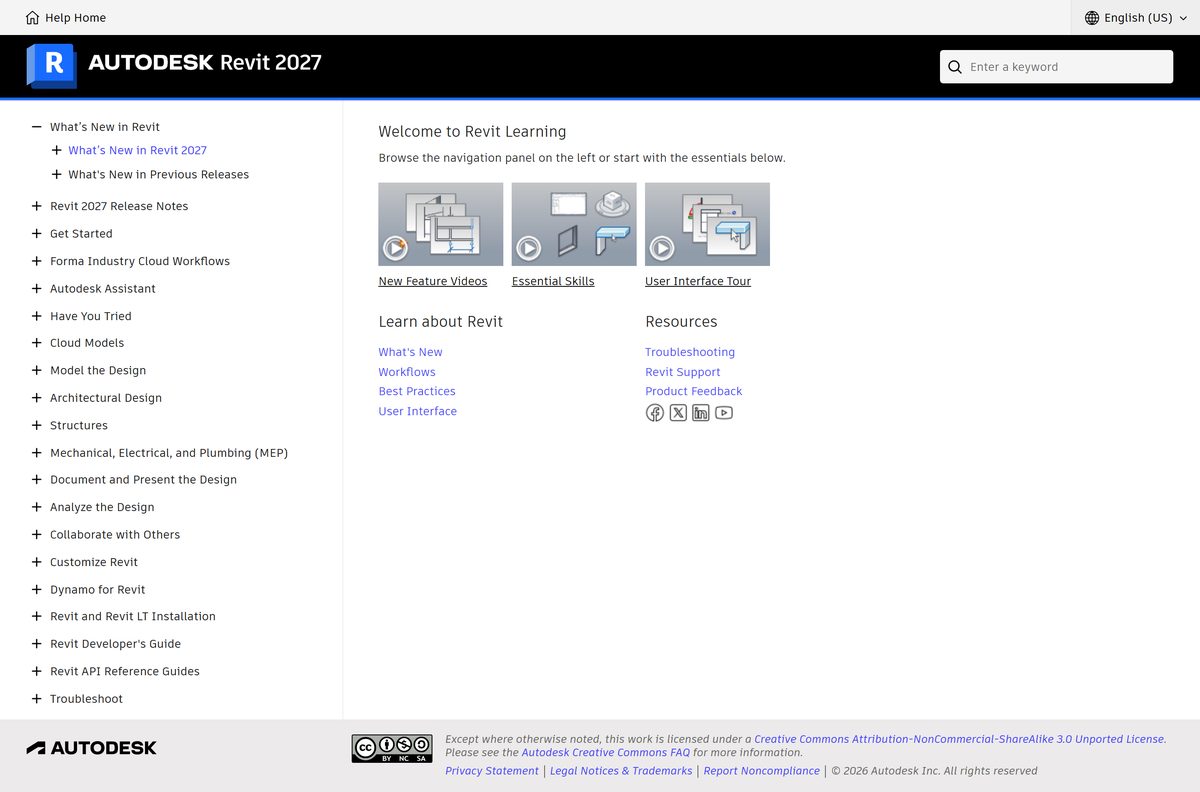Viewport: 1200px width, 792px height.
Task: Play the User Interface Tour thumbnail
Action: tap(707, 224)
